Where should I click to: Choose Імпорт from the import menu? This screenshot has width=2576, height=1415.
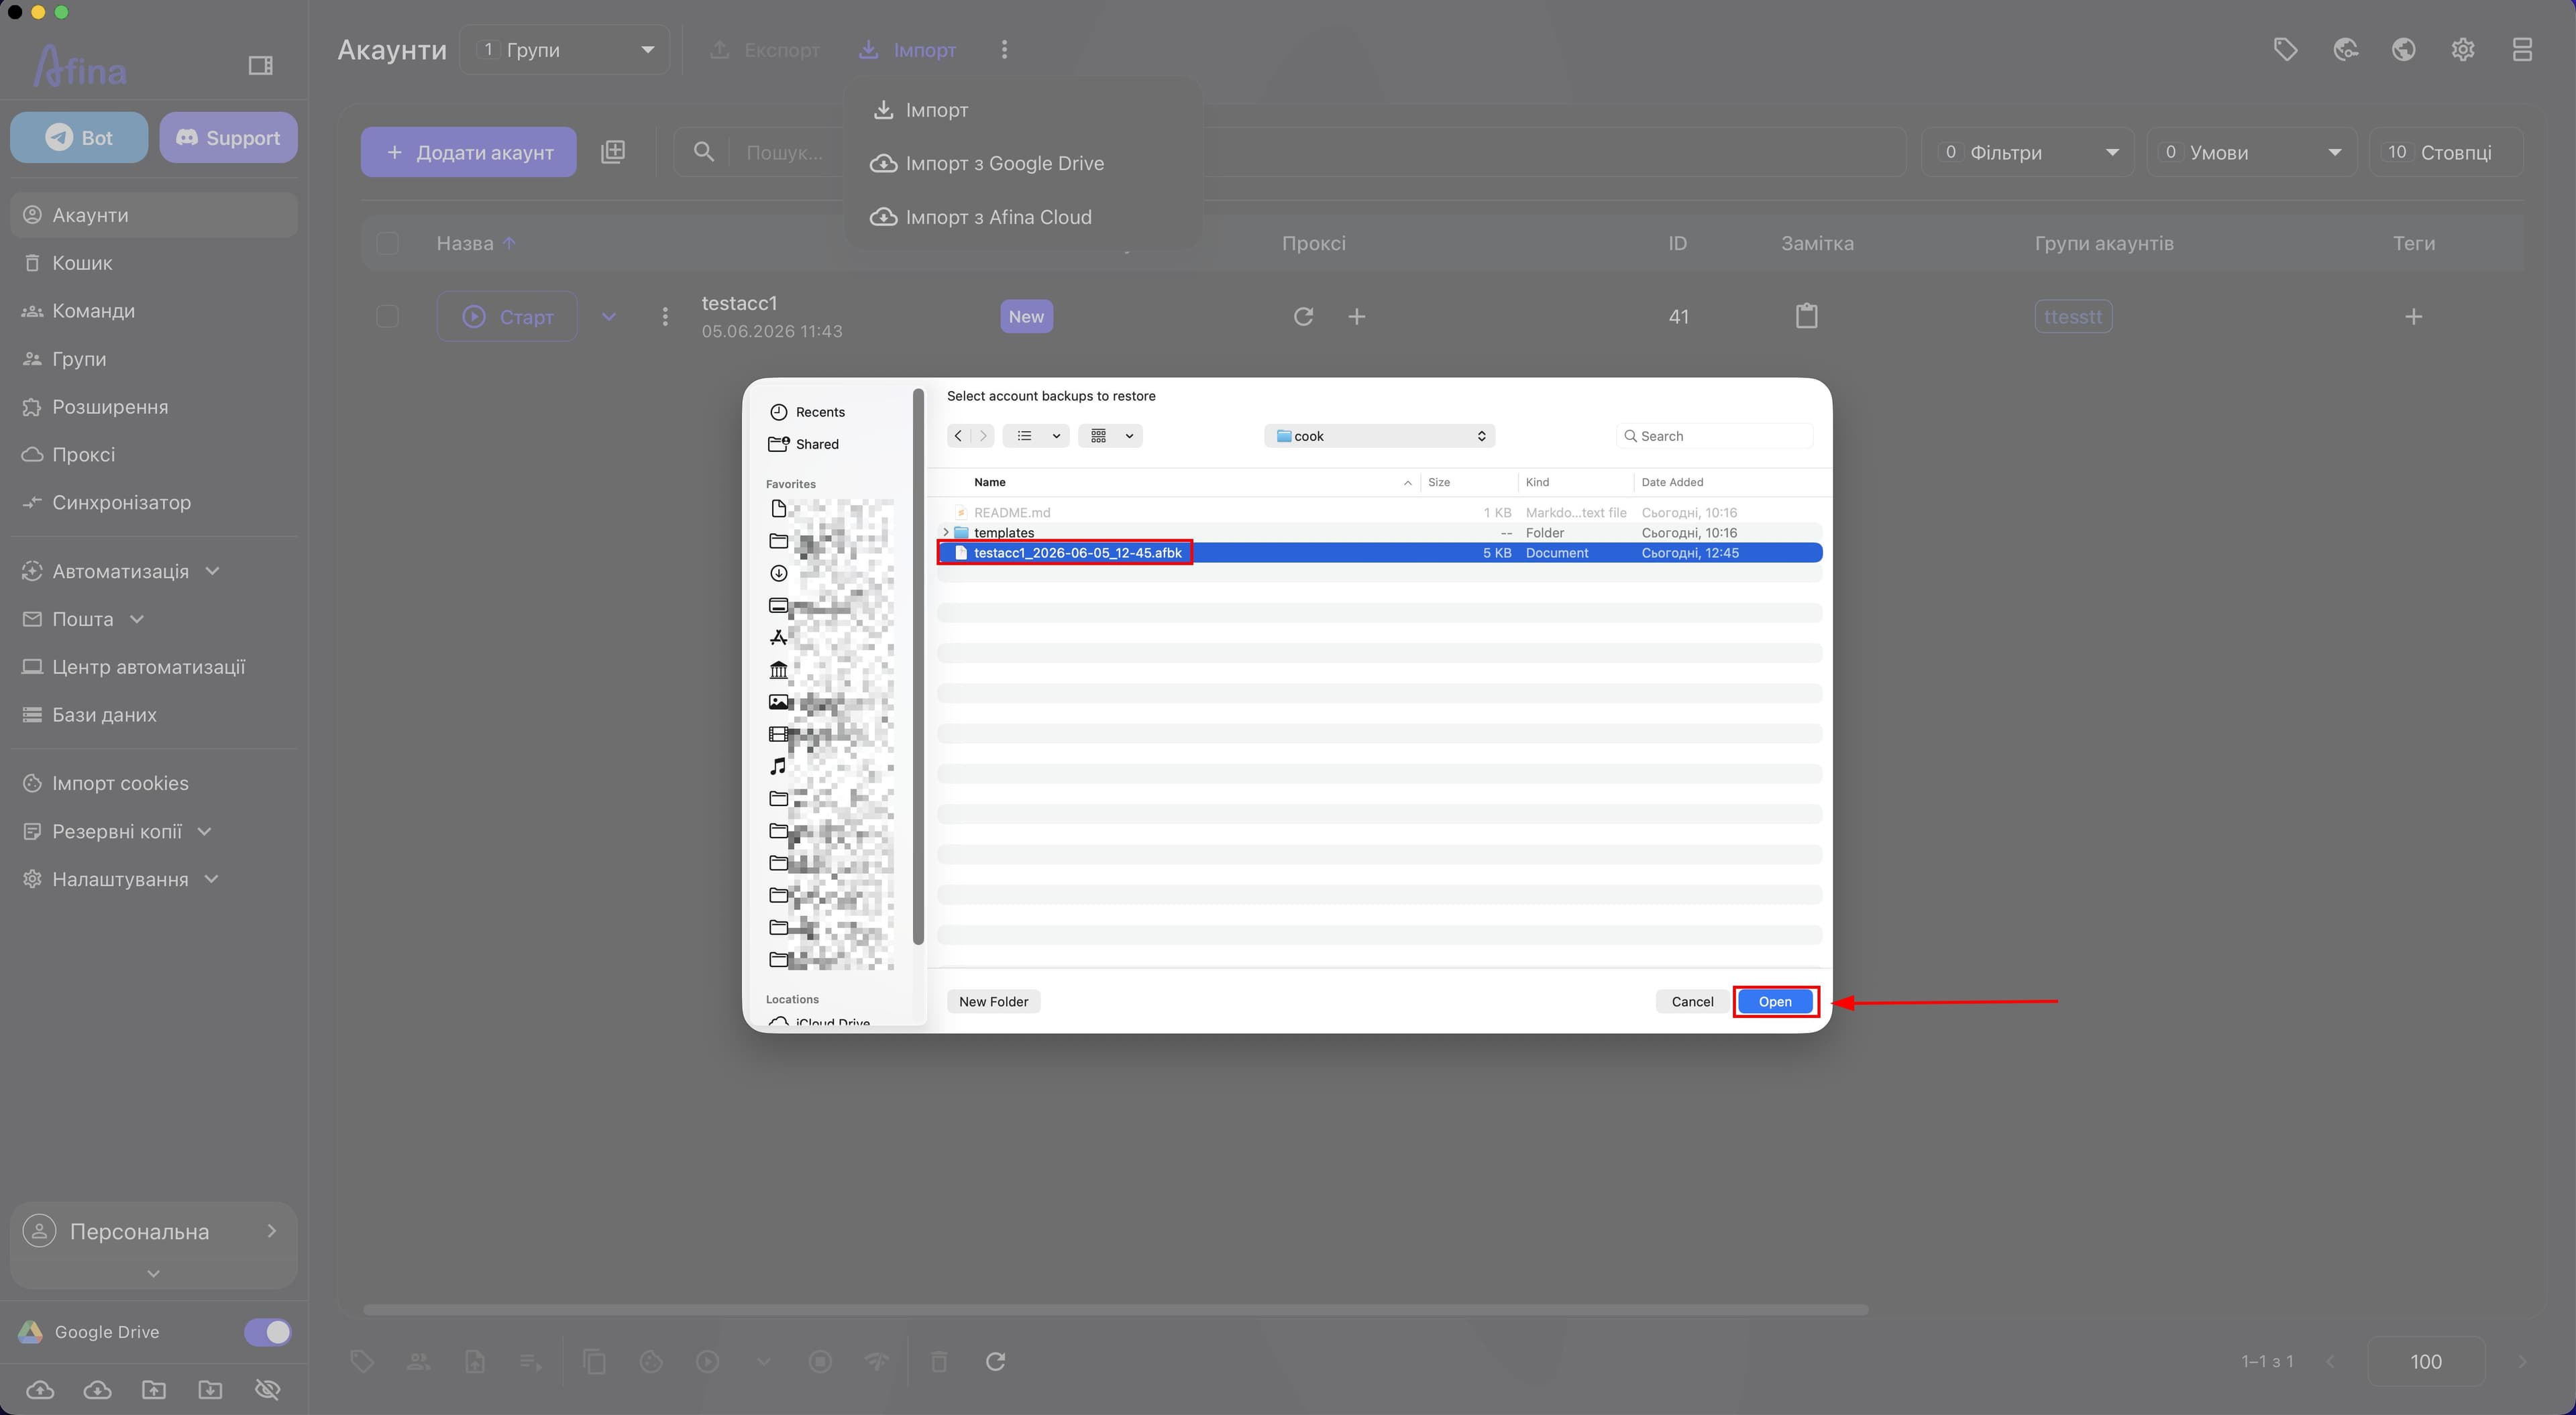click(x=1022, y=110)
